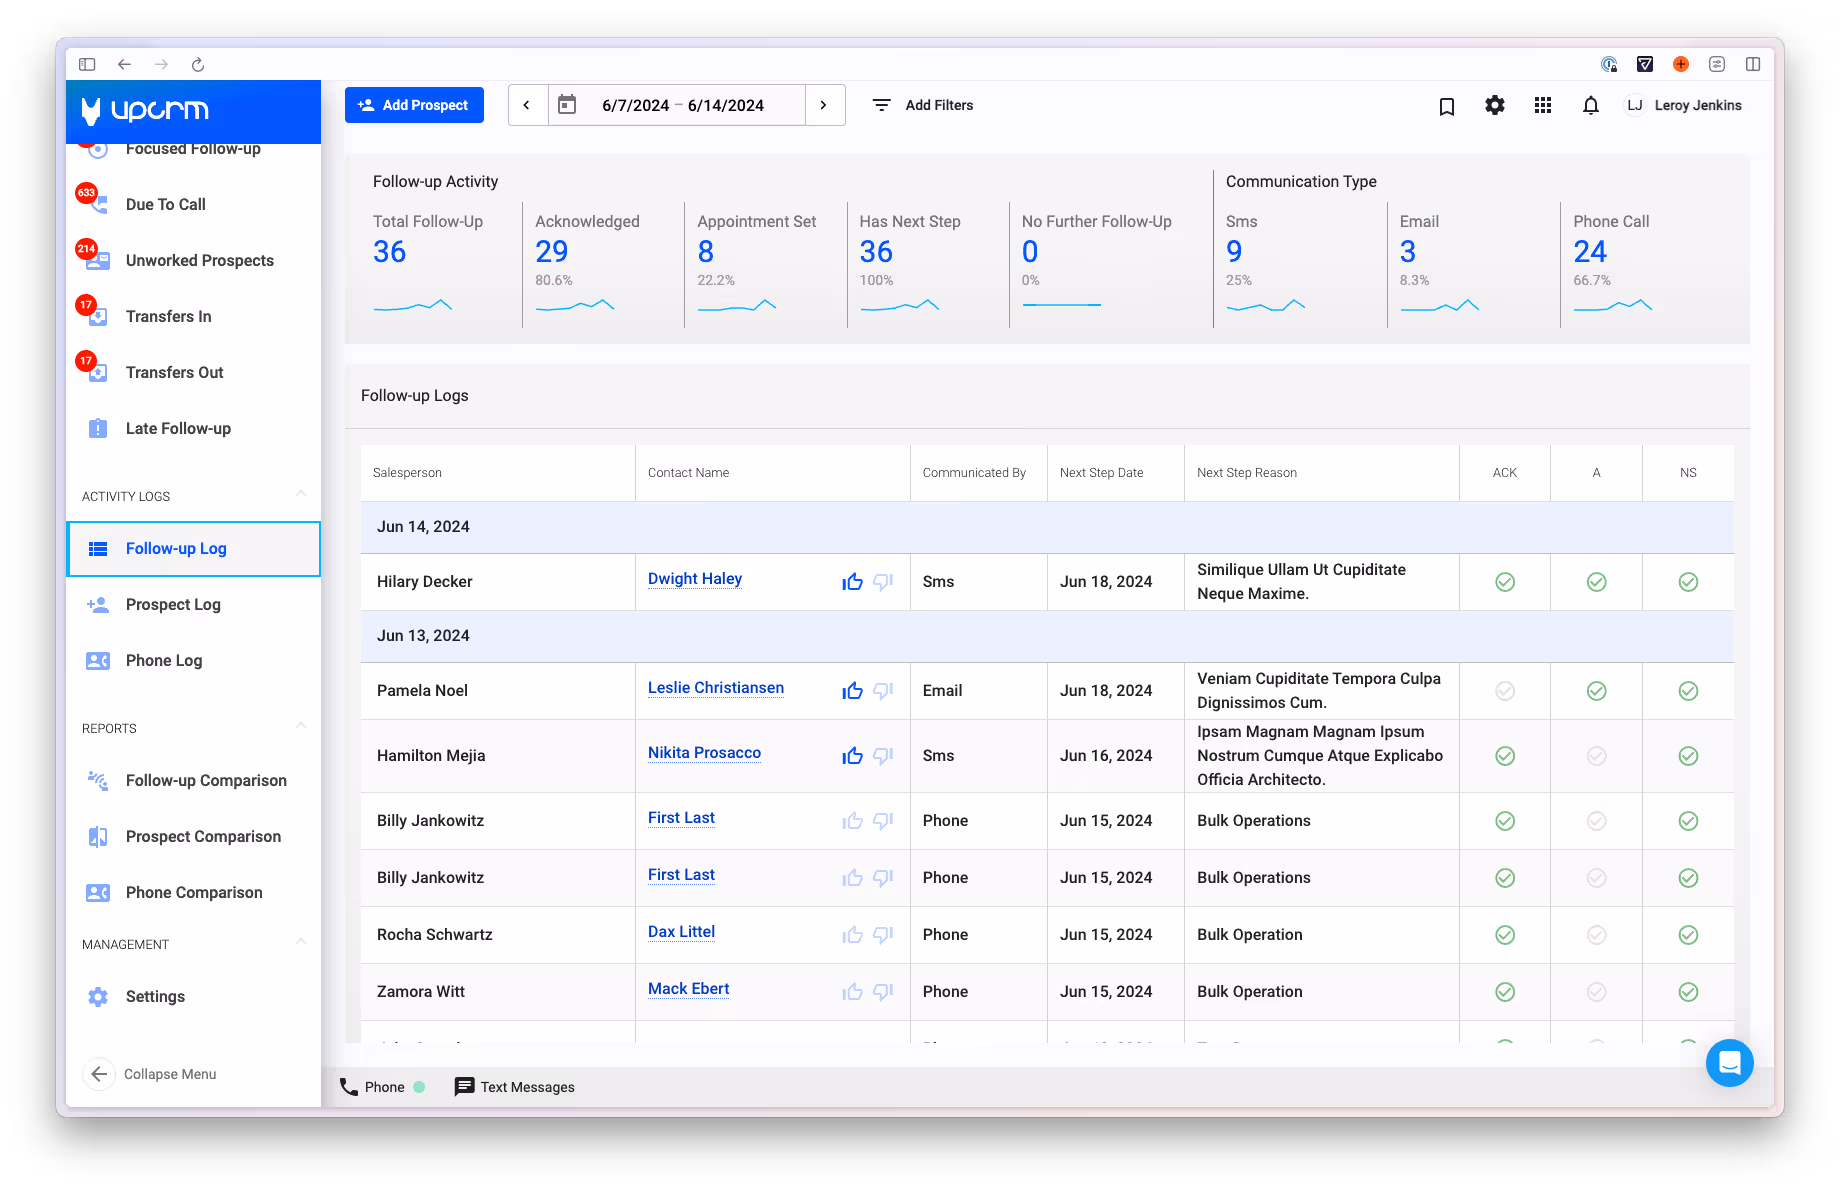This screenshot has height=1191, width=1840.
Task: Open Nikita Prosacco contact link
Action: (704, 753)
